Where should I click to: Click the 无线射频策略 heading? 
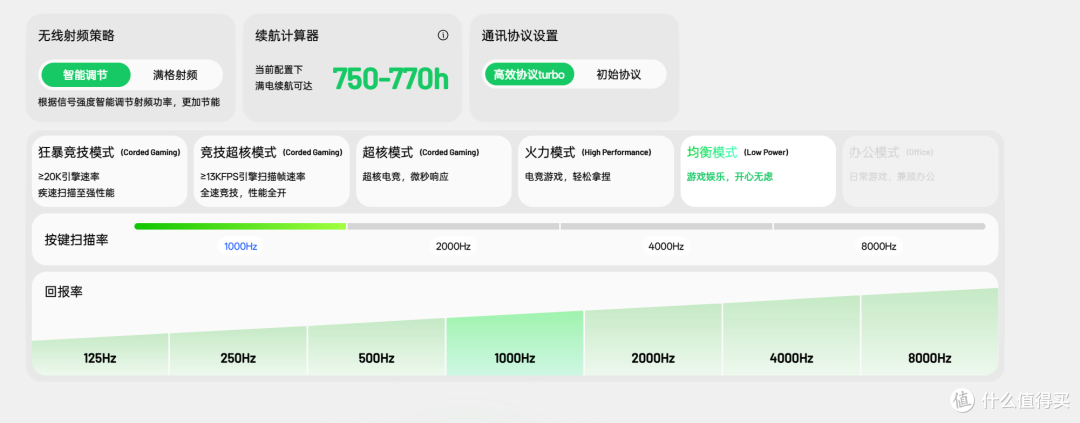[x=76, y=36]
